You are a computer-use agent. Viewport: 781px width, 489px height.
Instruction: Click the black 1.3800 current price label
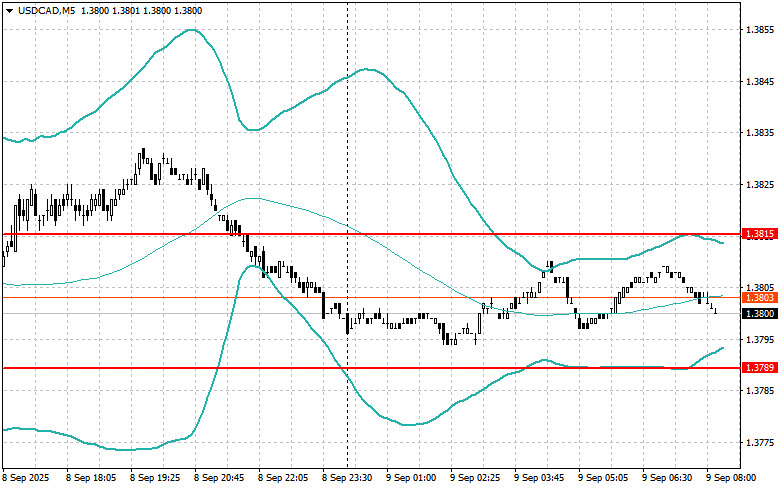click(x=760, y=314)
